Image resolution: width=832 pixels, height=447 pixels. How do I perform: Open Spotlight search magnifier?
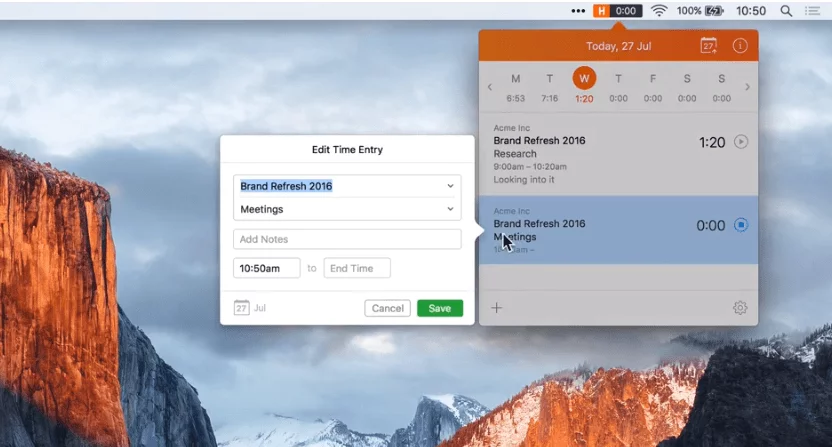click(x=786, y=11)
